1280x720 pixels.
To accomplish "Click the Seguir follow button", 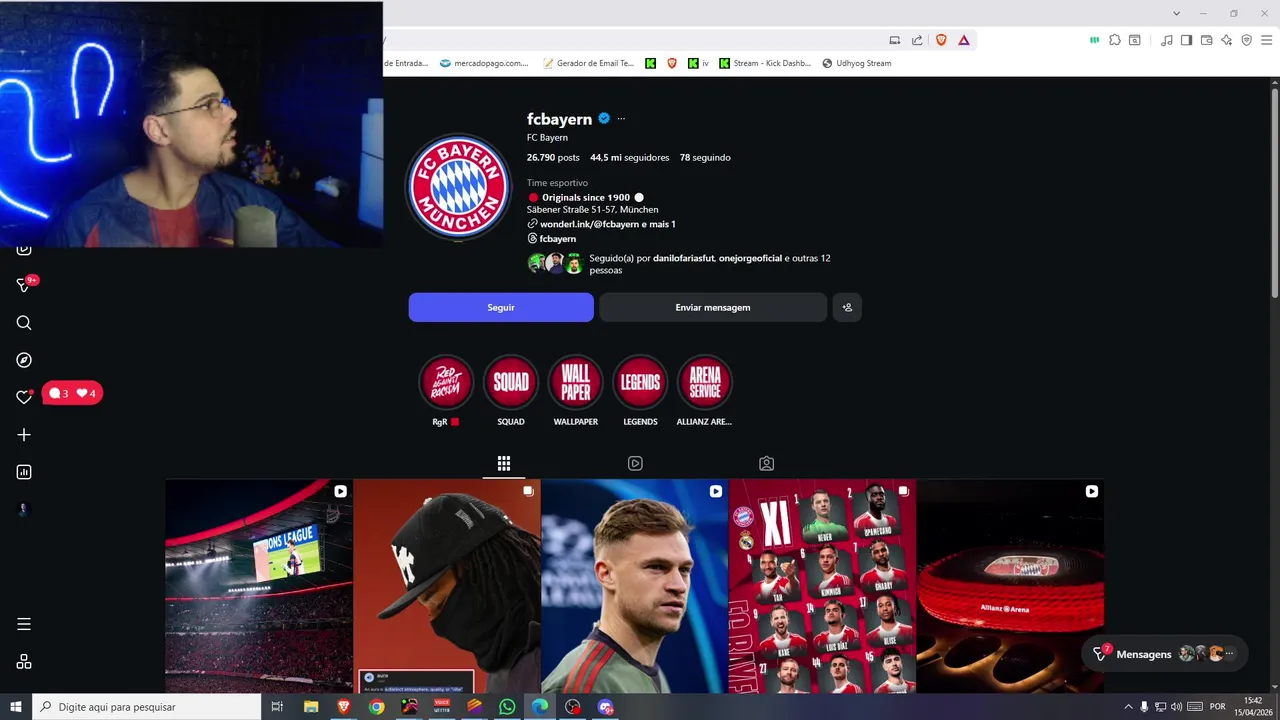I will coord(501,307).
